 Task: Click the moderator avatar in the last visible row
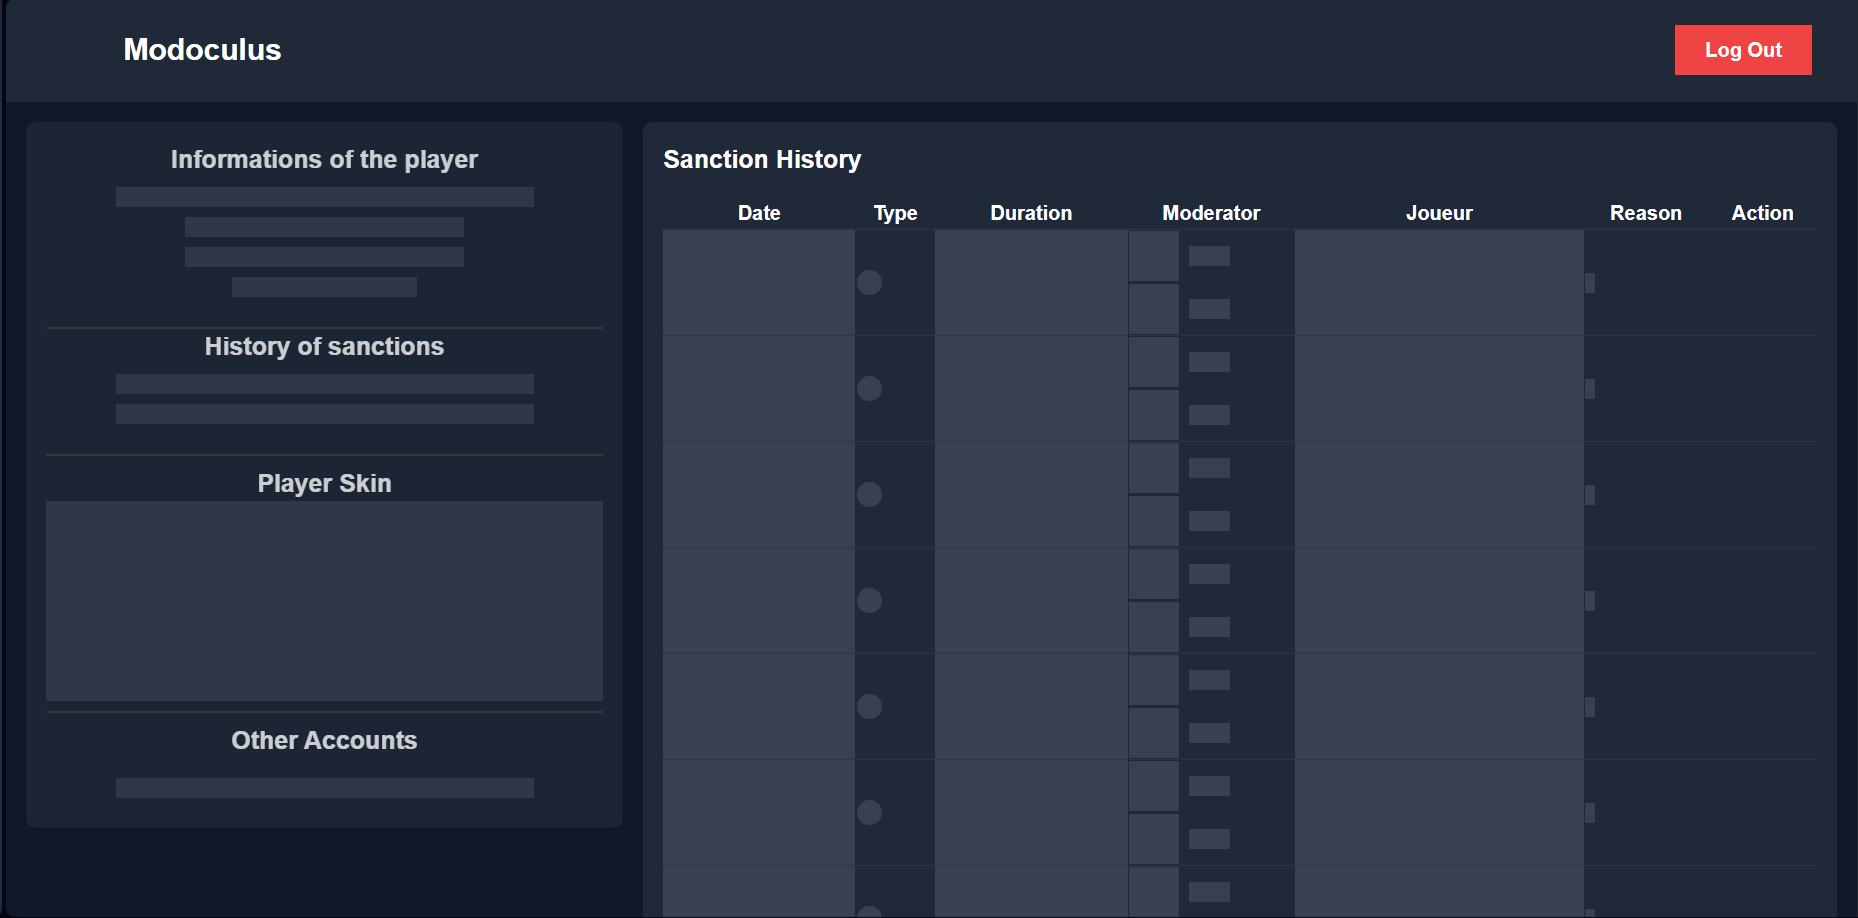(x=1153, y=893)
